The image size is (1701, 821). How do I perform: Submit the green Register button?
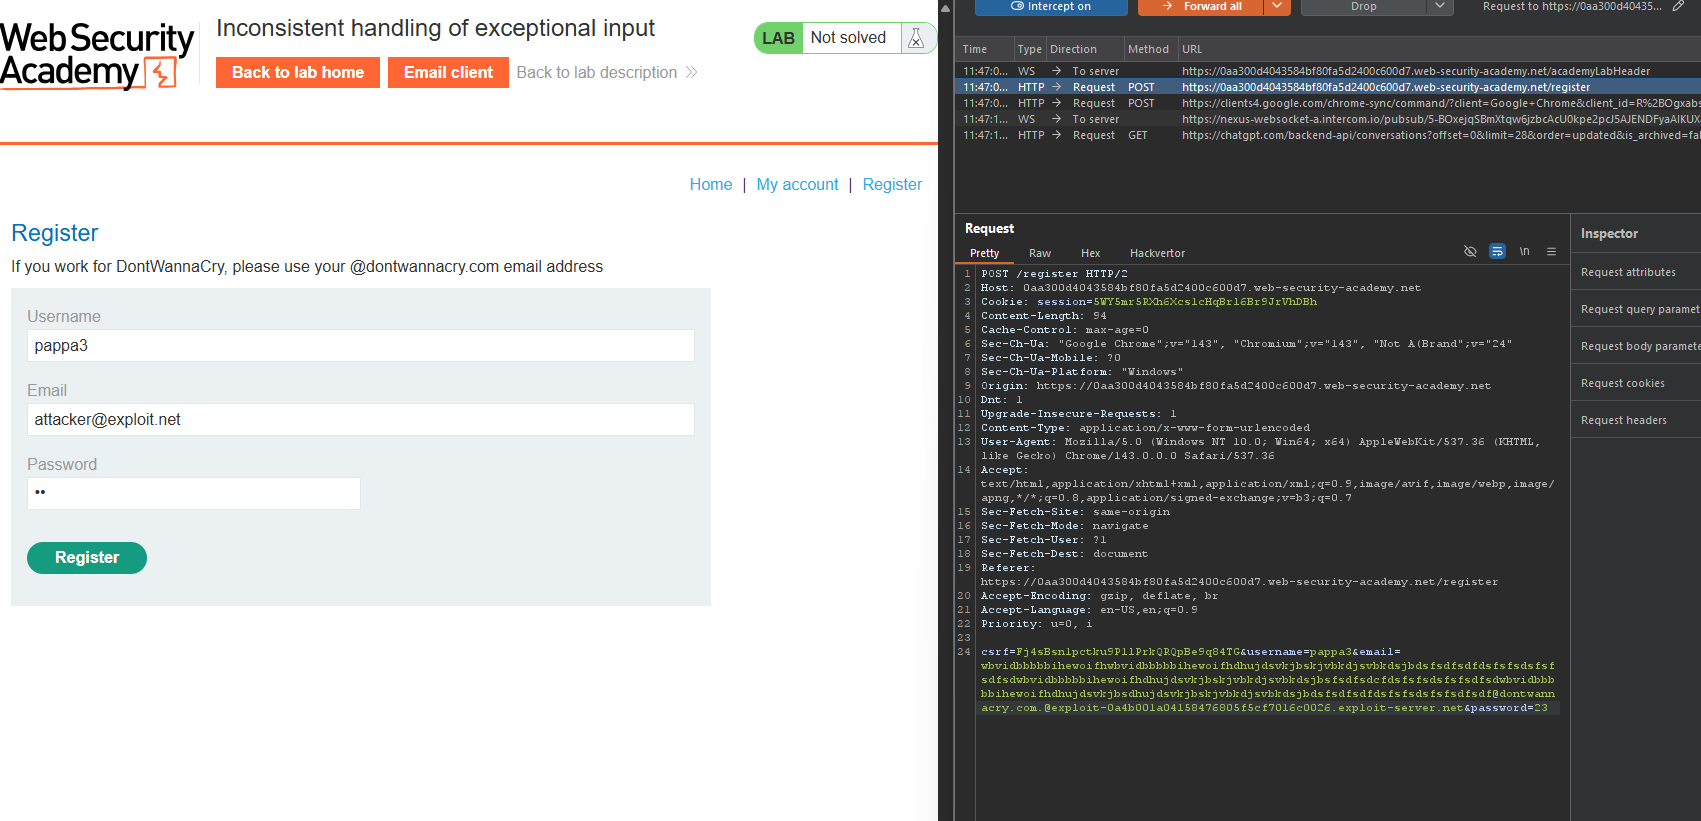[x=87, y=558]
